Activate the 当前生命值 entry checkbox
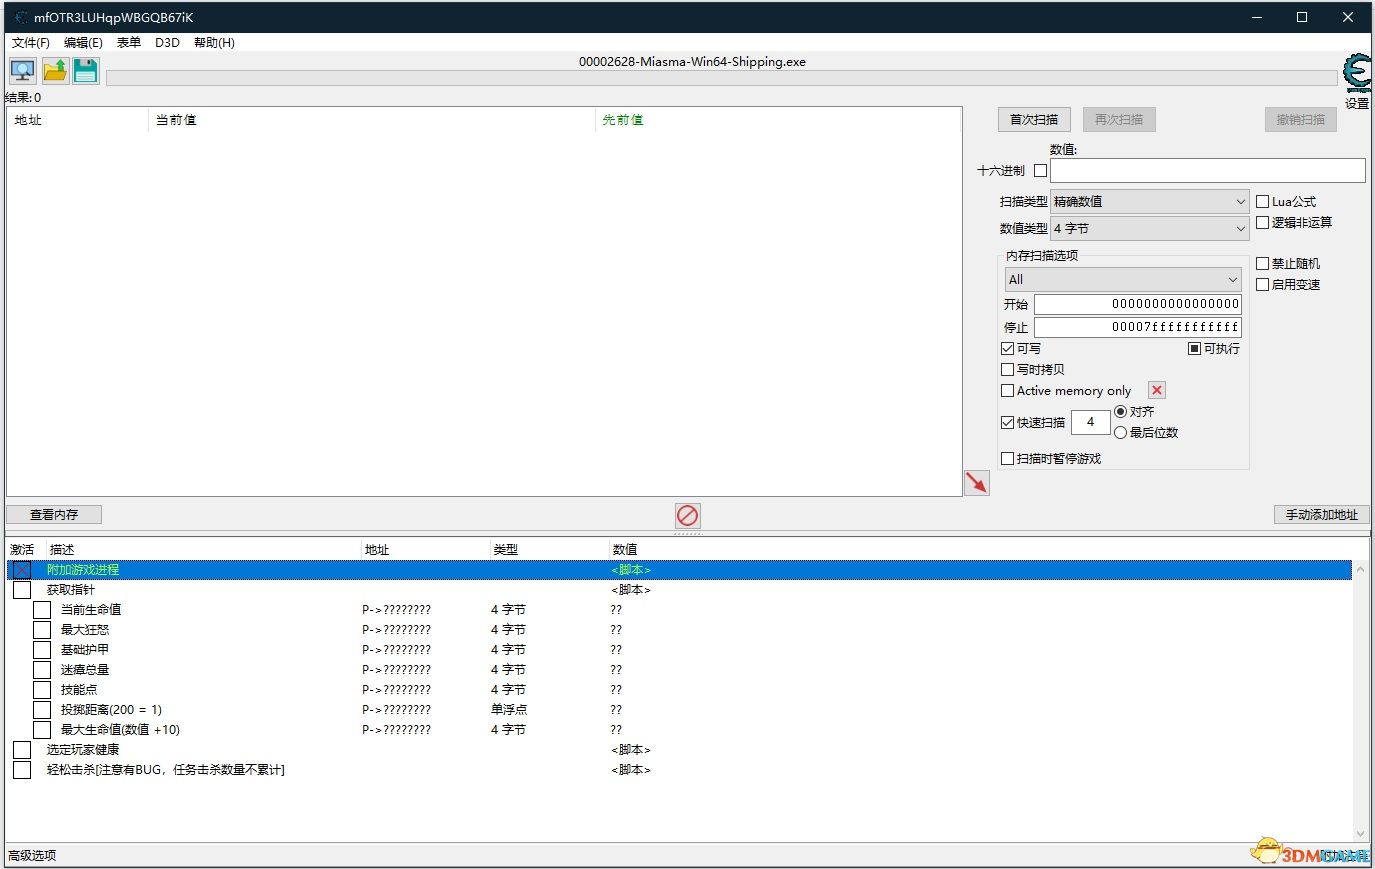Image resolution: width=1375 pixels, height=869 pixels. coord(42,609)
